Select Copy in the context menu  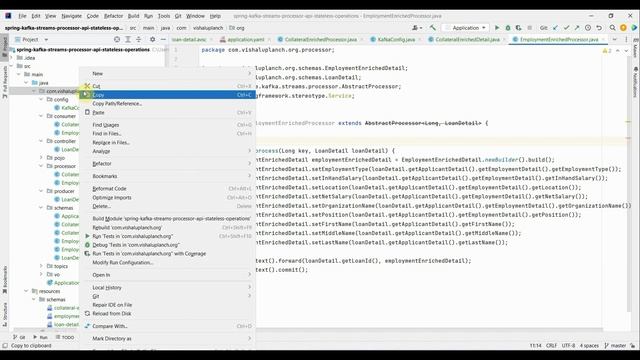[x=167, y=95]
